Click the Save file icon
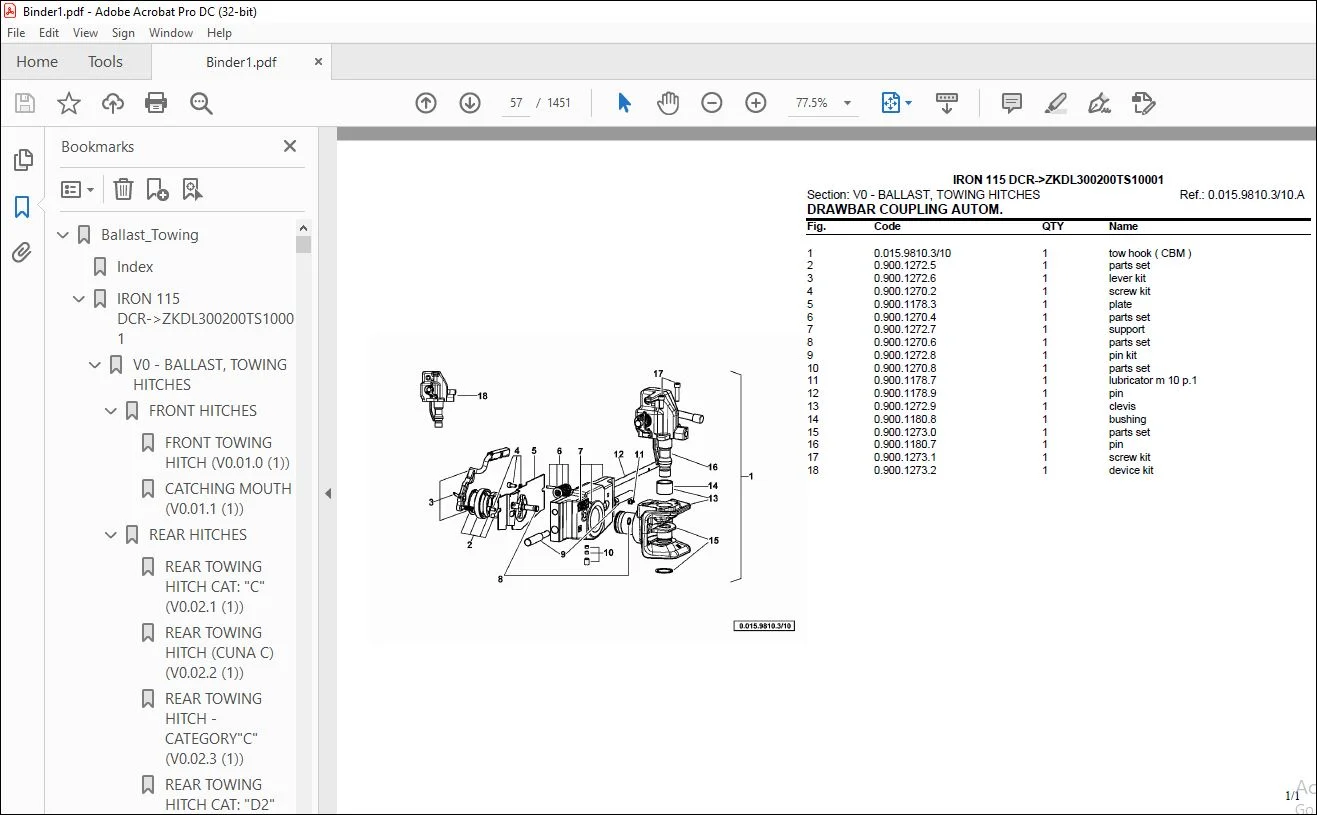Viewport: 1317px width, 815px height. tap(25, 103)
